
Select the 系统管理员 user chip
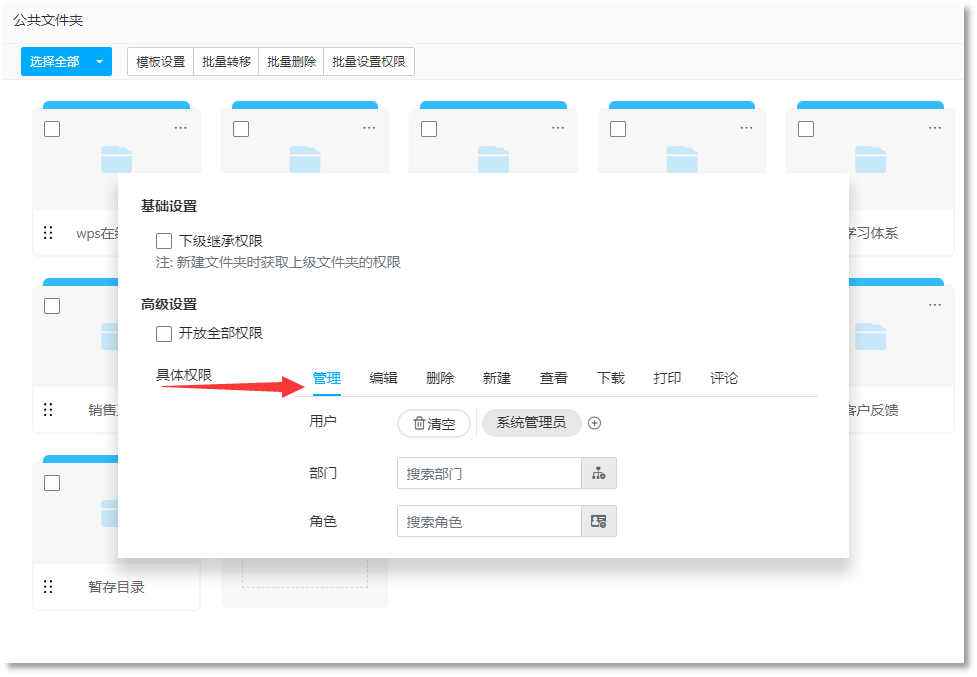tap(531, 423)
